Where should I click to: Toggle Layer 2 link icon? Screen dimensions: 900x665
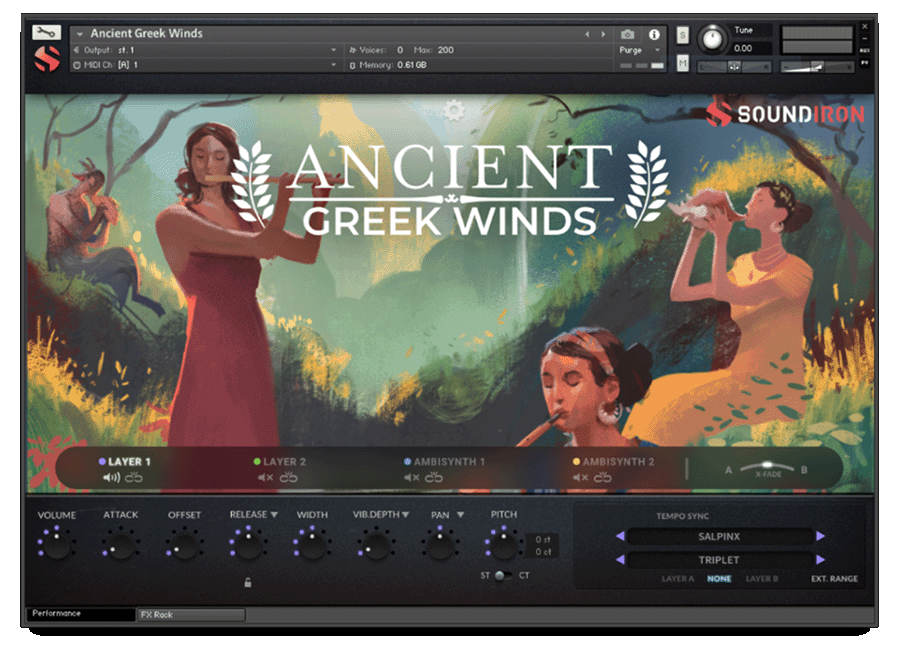point(288,477)
